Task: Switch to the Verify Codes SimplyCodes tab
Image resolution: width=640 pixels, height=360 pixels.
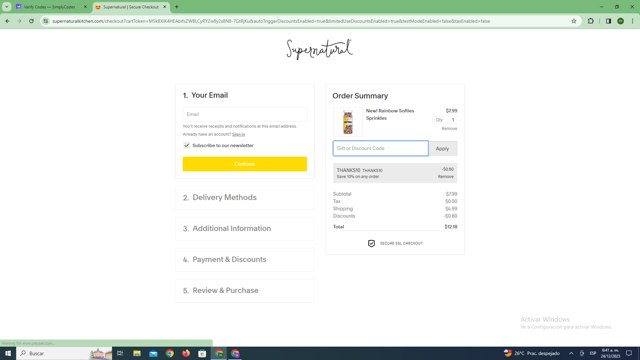Action: coord(49,7)
